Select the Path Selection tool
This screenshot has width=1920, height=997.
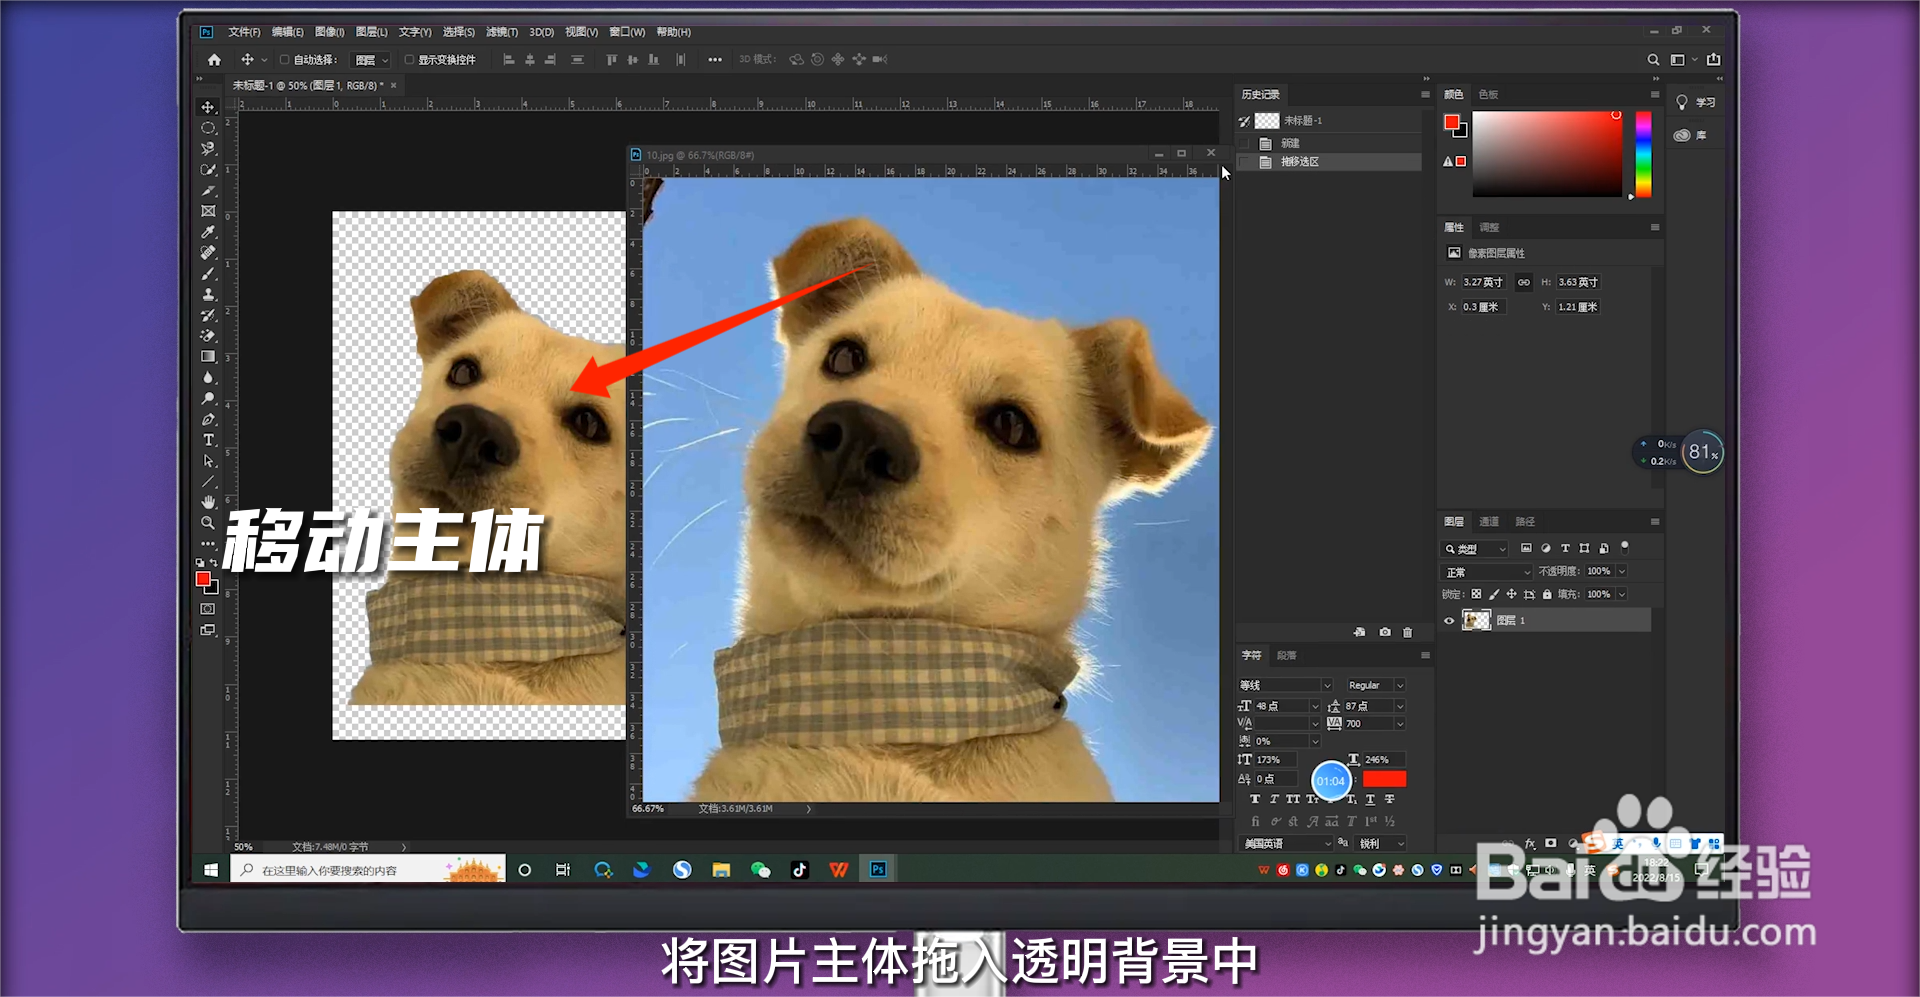pyautogui.click(x=208, y=462)
